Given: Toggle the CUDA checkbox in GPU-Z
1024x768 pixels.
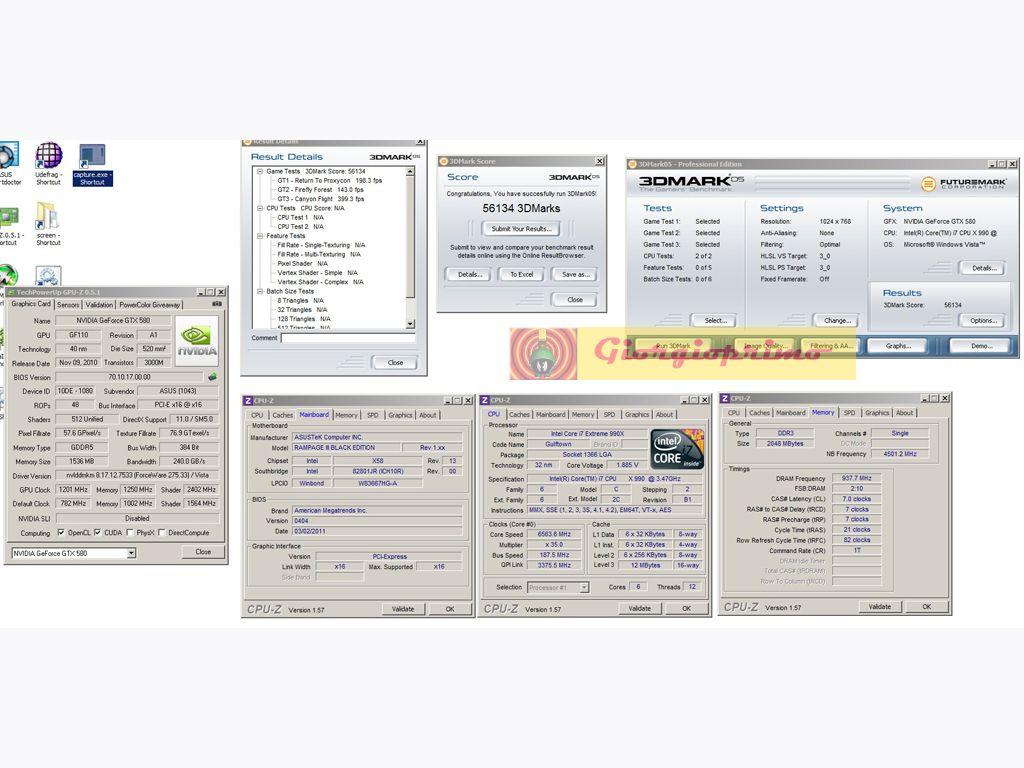Looking at the screenshot, I should click(97, 533).
